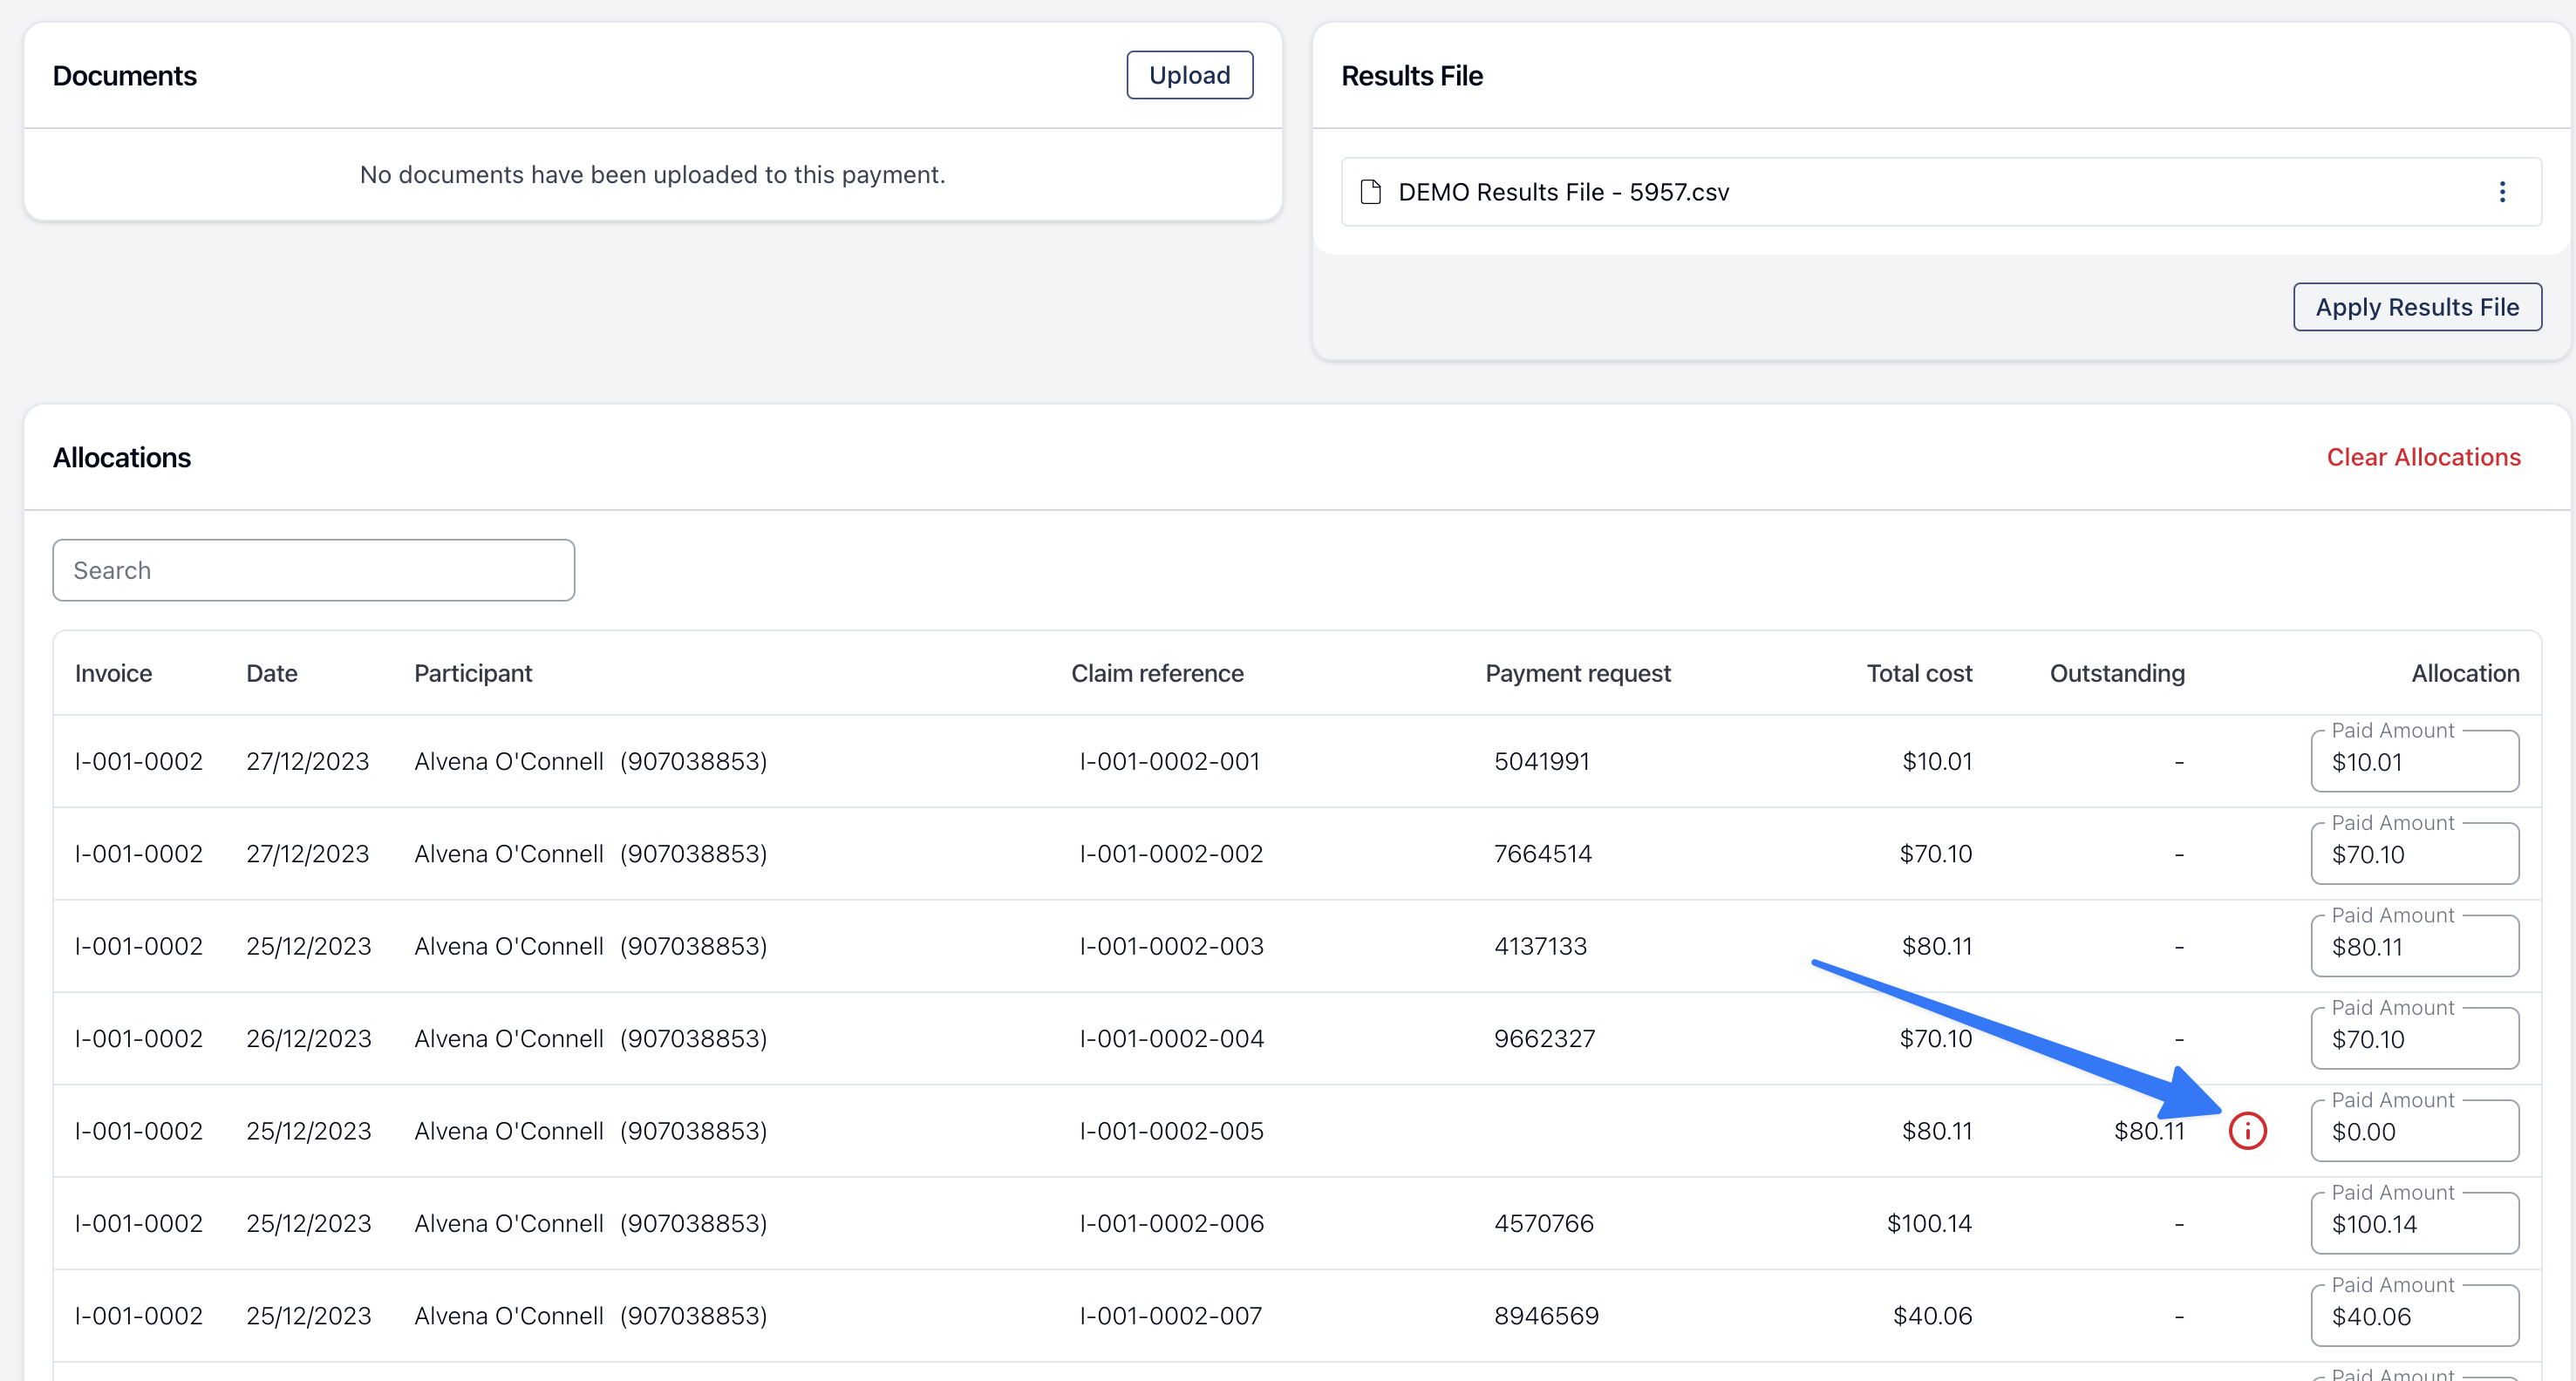Click payment request number 8946569

(1546, 1316)
